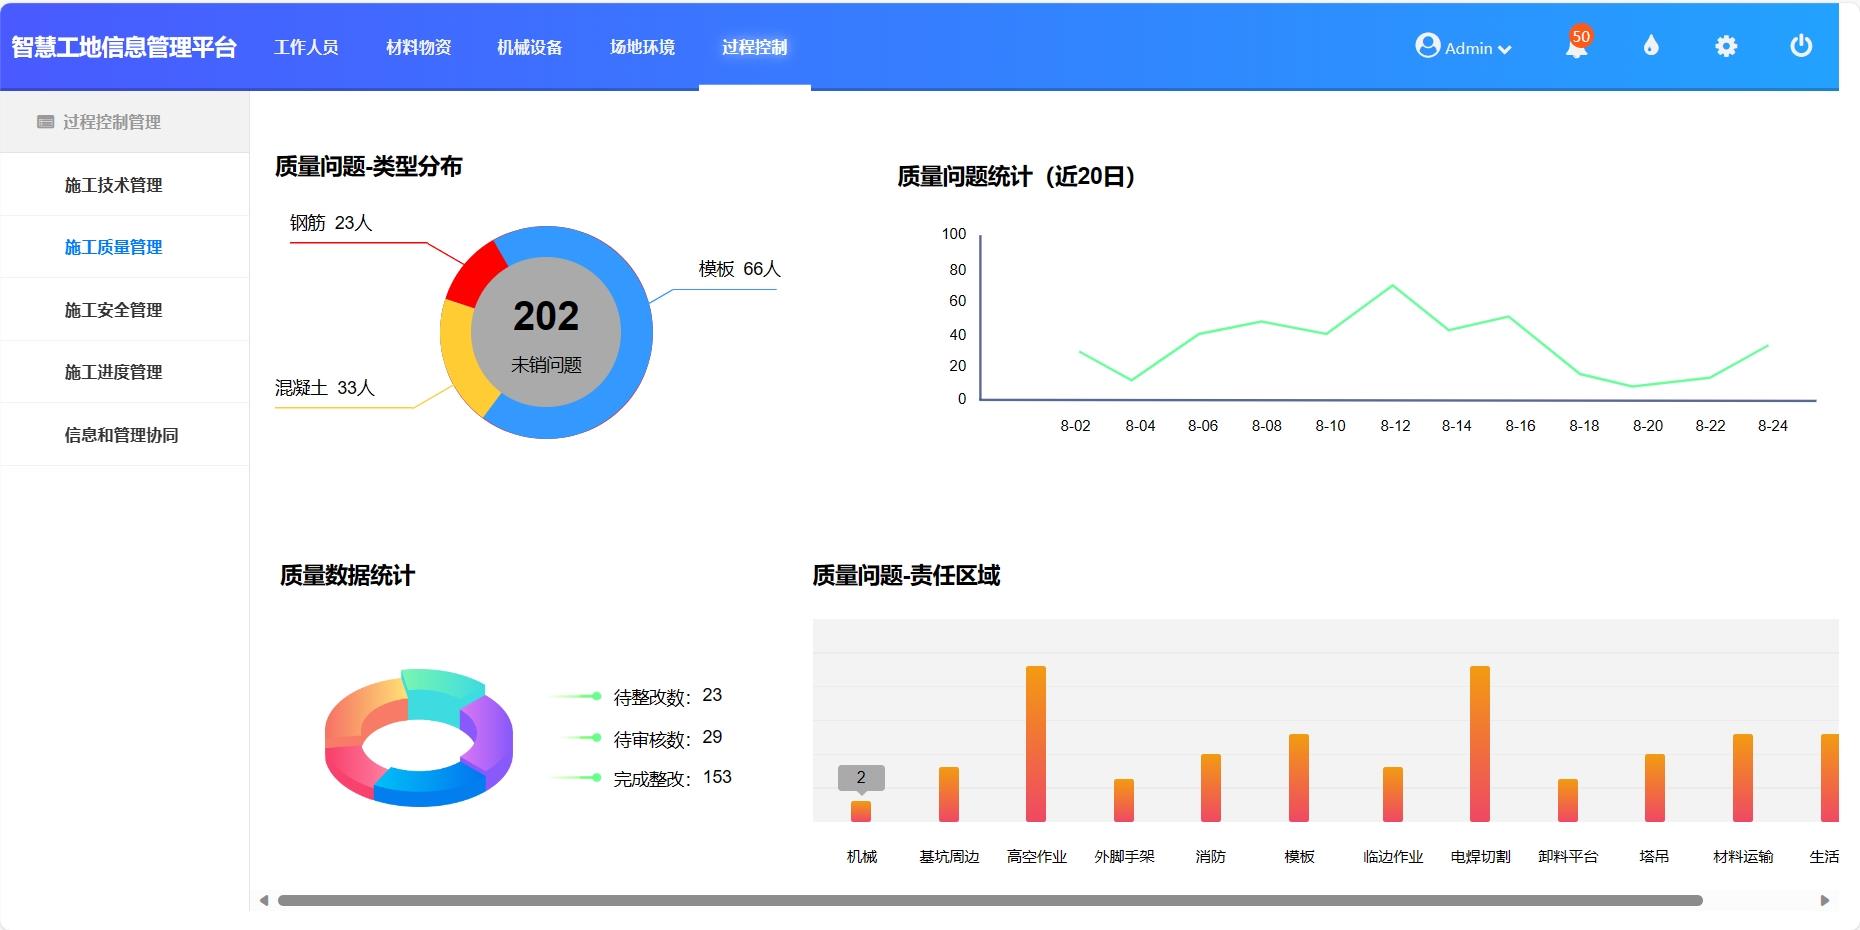Click the water drop theme icon

tap(1651, 46)
